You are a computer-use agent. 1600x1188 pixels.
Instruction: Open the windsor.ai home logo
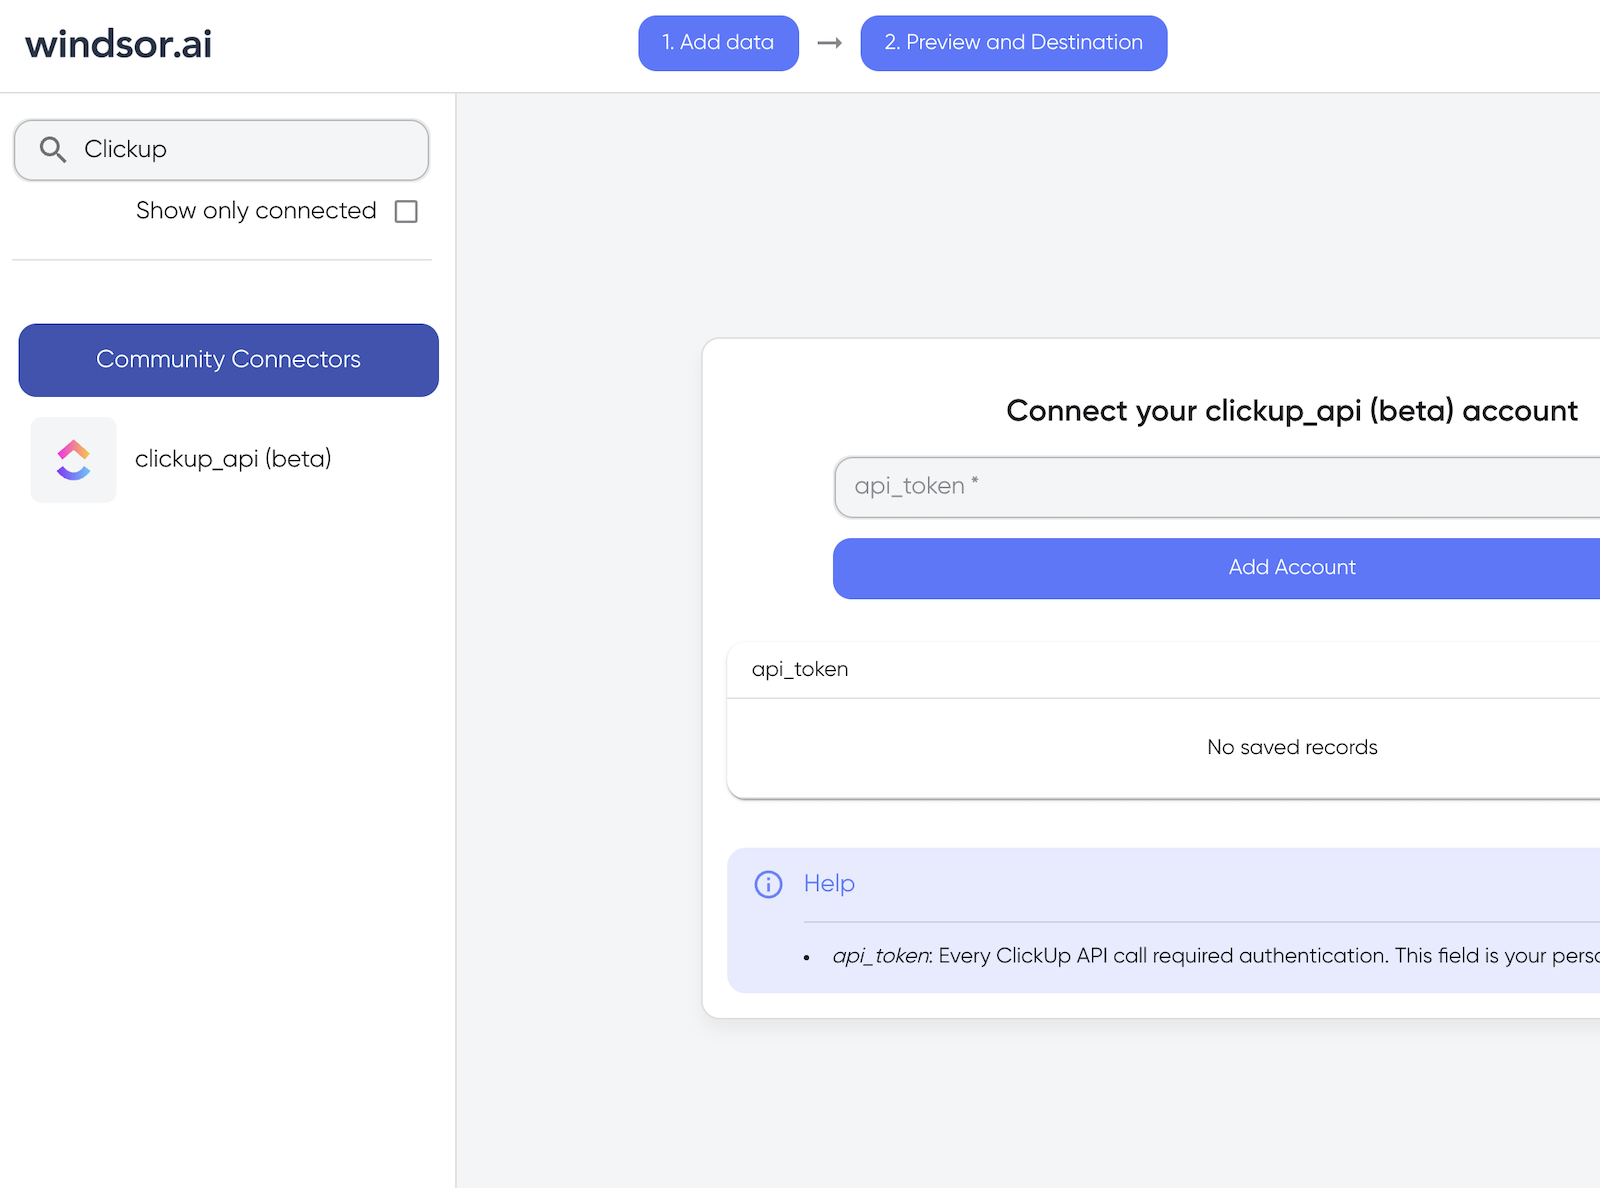click(x=117, y=43)
